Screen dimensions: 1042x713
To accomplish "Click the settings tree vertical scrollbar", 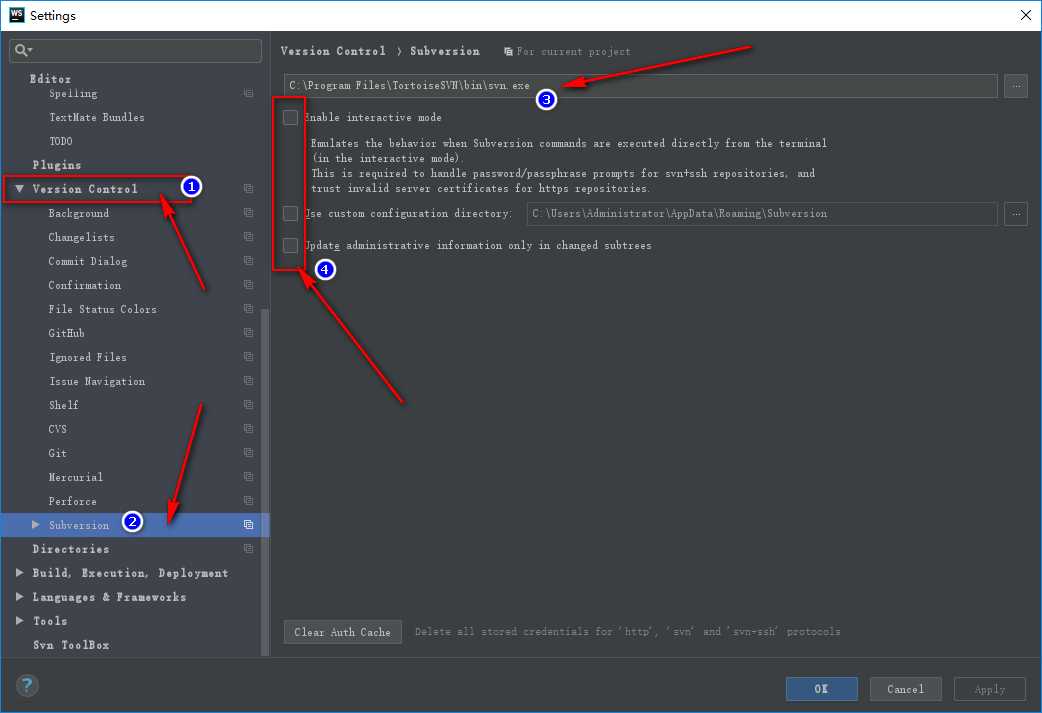I will pos(265,482).
